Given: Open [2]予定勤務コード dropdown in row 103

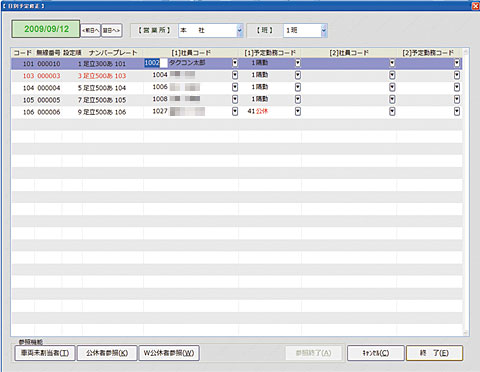Looking at the screenshot, I should point(457,75).
